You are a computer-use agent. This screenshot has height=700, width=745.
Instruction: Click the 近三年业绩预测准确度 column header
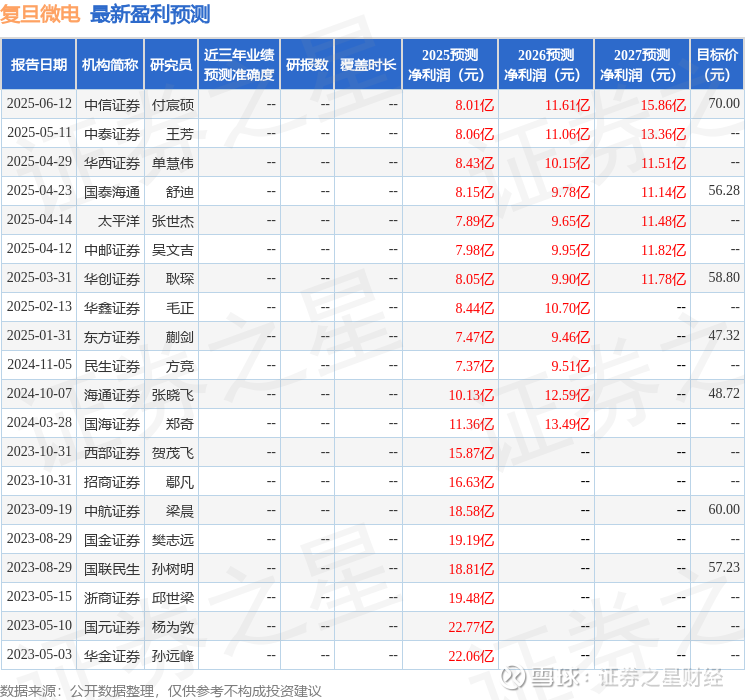[x=239, y=65]
